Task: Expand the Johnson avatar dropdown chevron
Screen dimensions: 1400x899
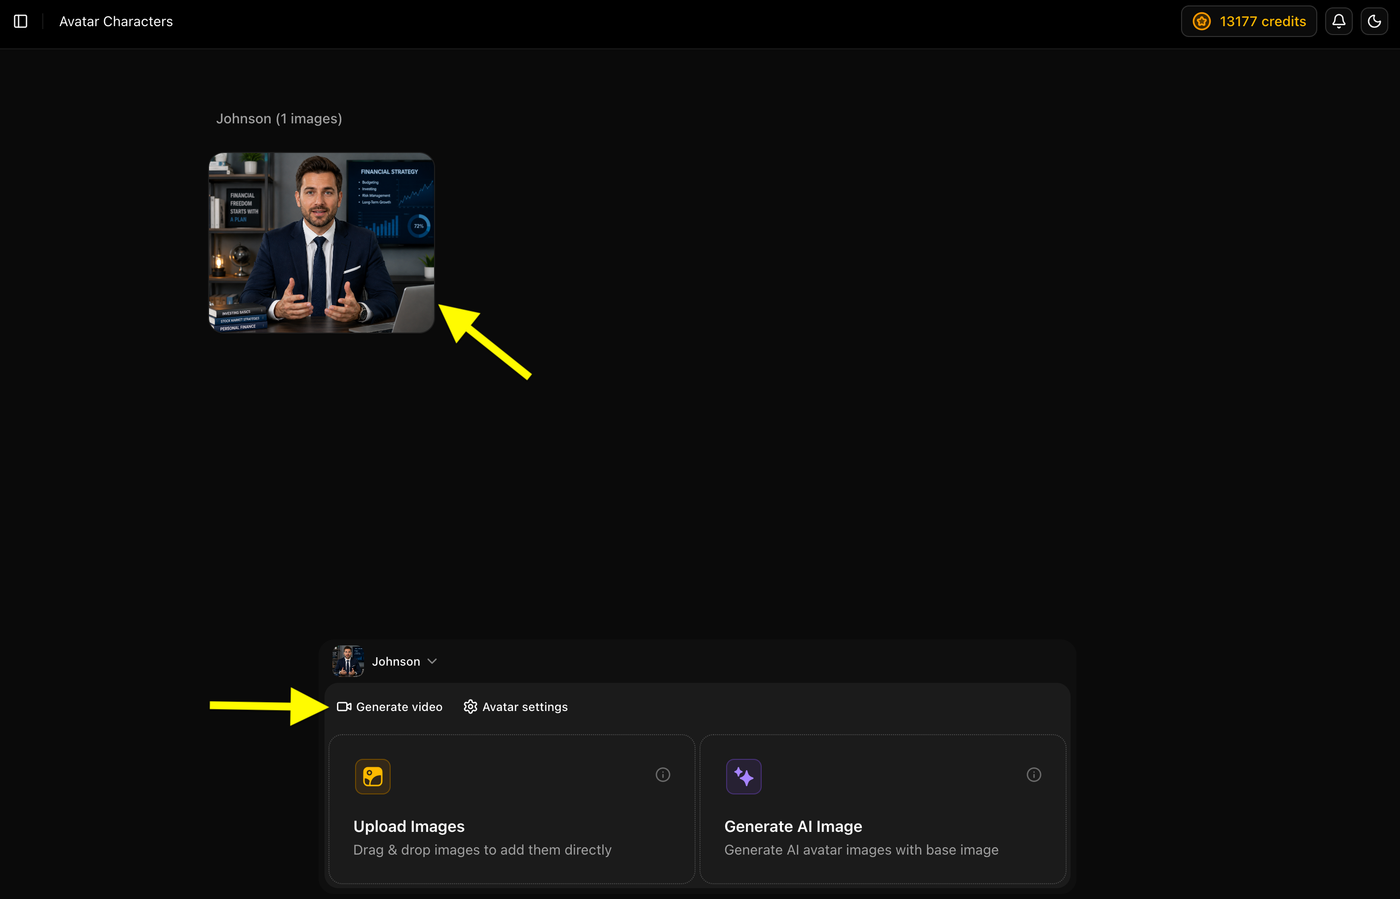Action: click(x=432, y=661)
